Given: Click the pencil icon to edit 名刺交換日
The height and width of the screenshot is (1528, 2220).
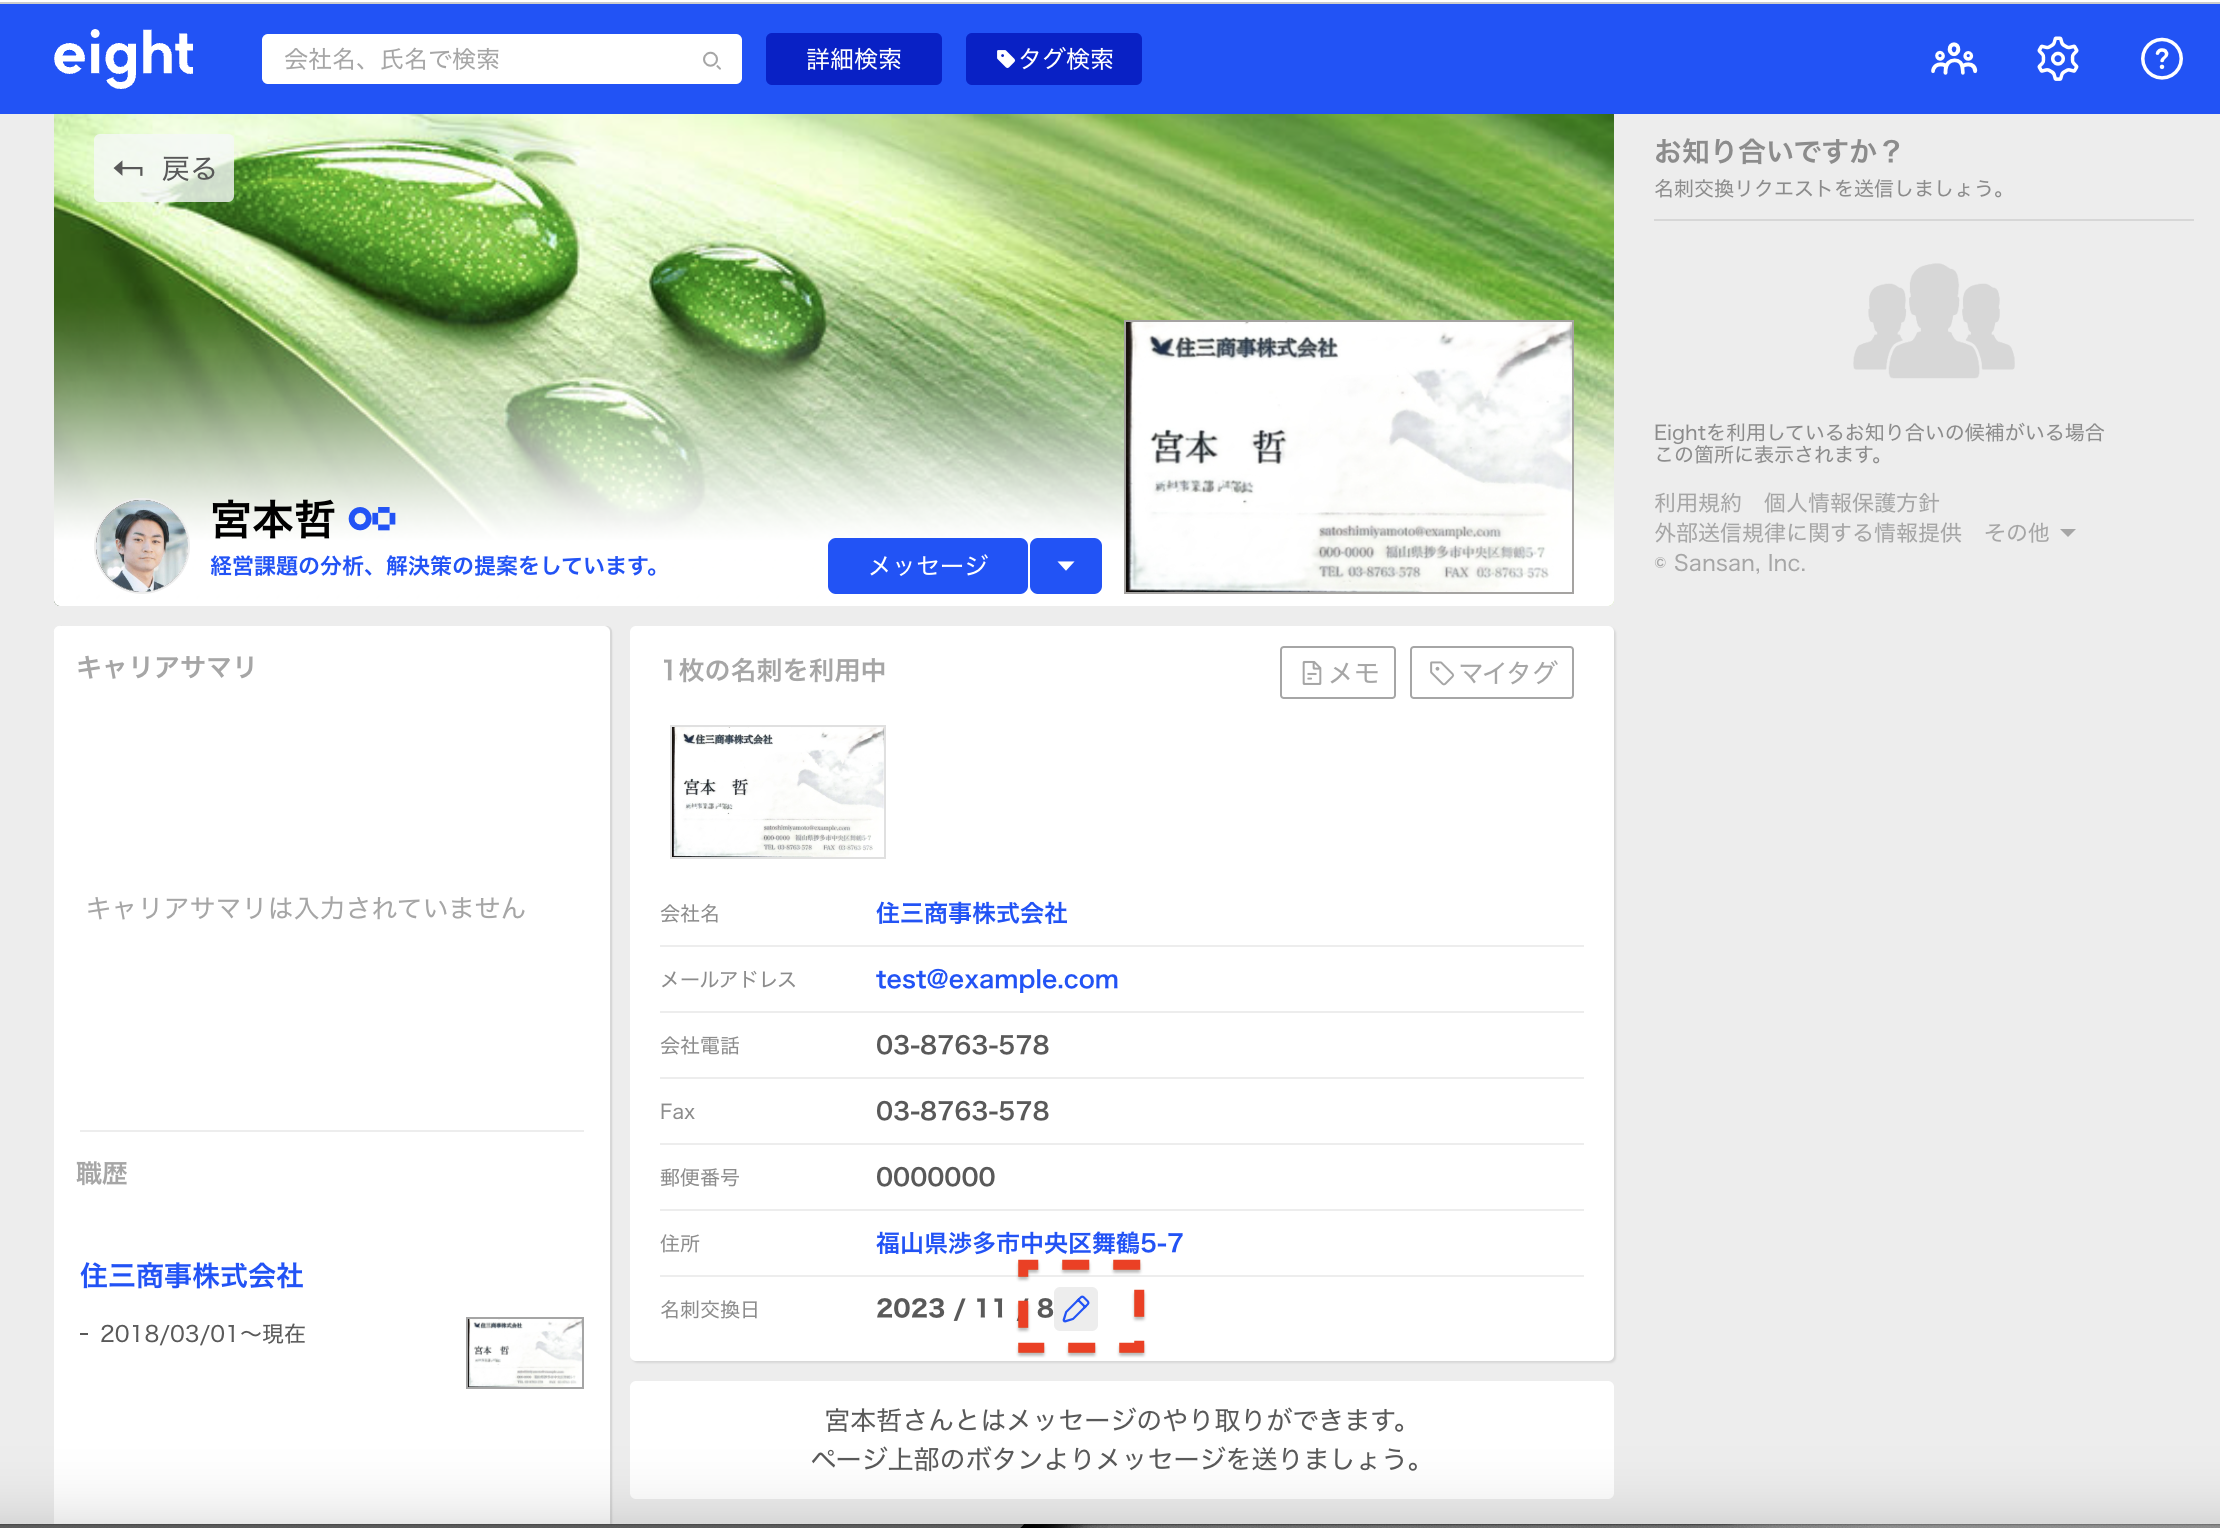Looking at the screenshot, I should pos(1077,1308).
